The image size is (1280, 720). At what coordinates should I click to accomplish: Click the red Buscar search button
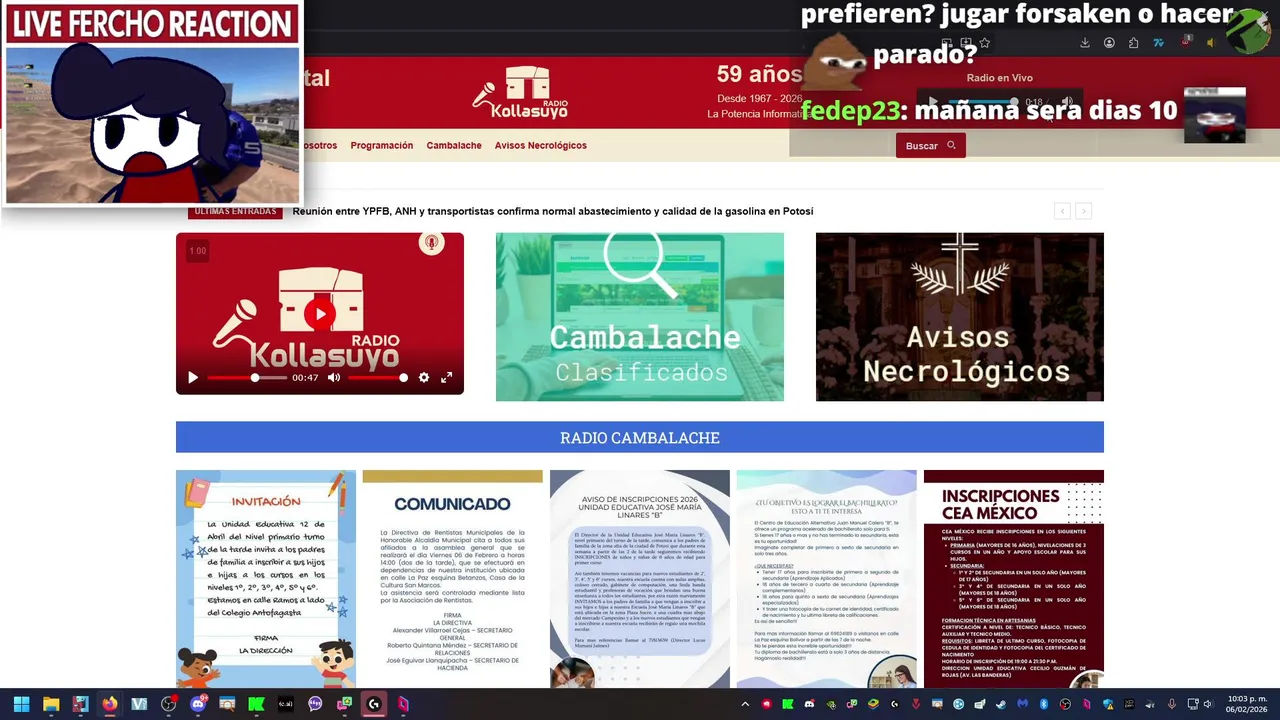point(931,145)
